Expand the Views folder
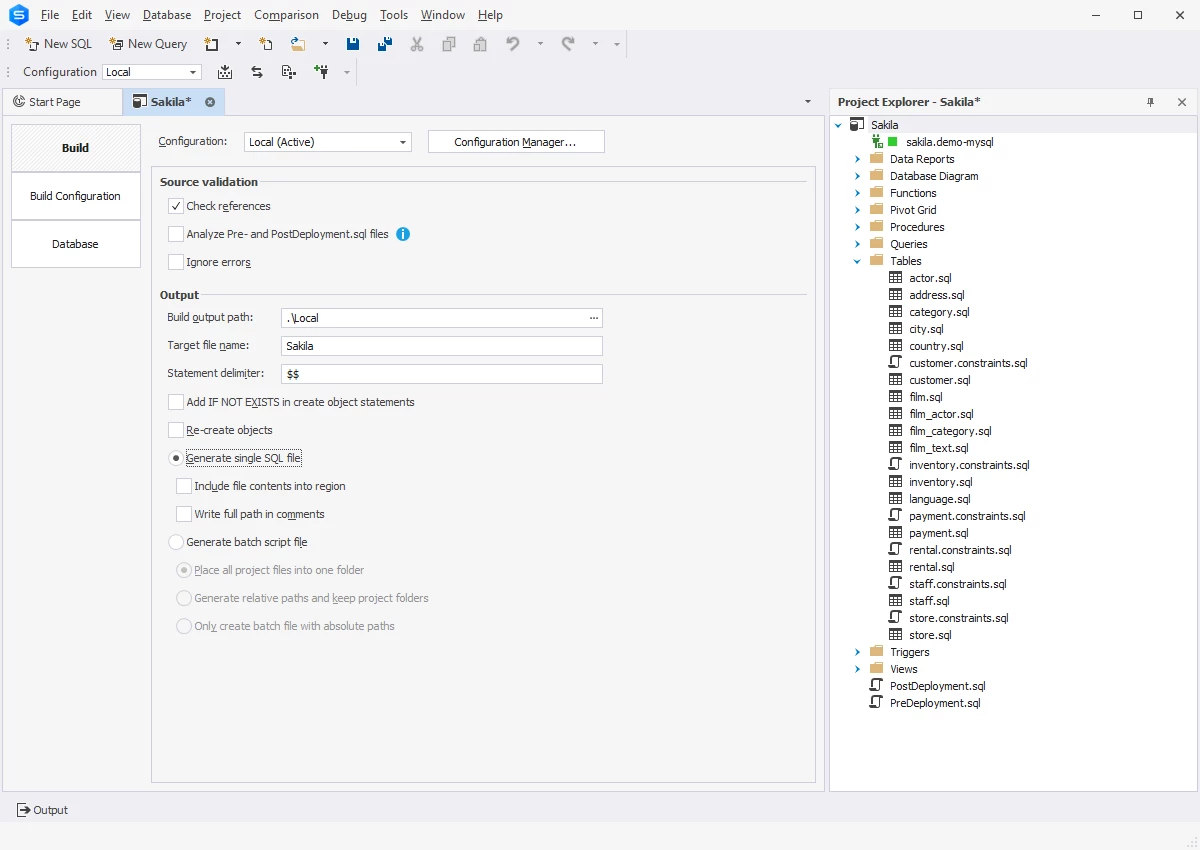1200x850 pixels. 857,669
